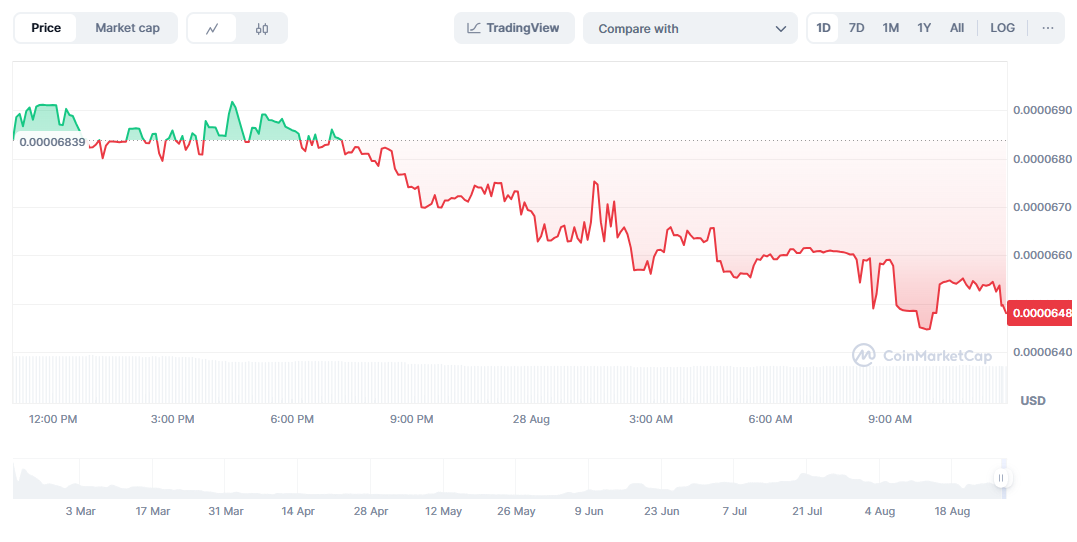Select the Price tab
The image size is (1077, 542).
(46, 28)
